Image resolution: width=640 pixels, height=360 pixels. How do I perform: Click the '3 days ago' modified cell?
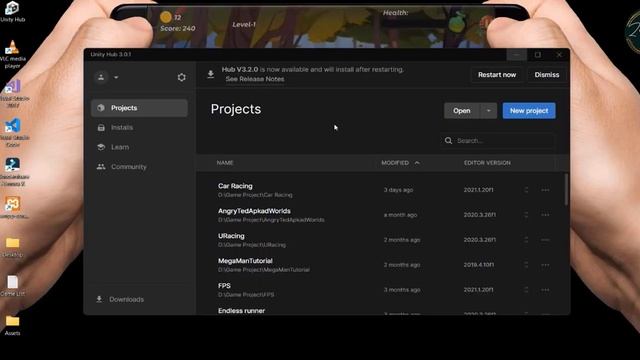point(398,190)
